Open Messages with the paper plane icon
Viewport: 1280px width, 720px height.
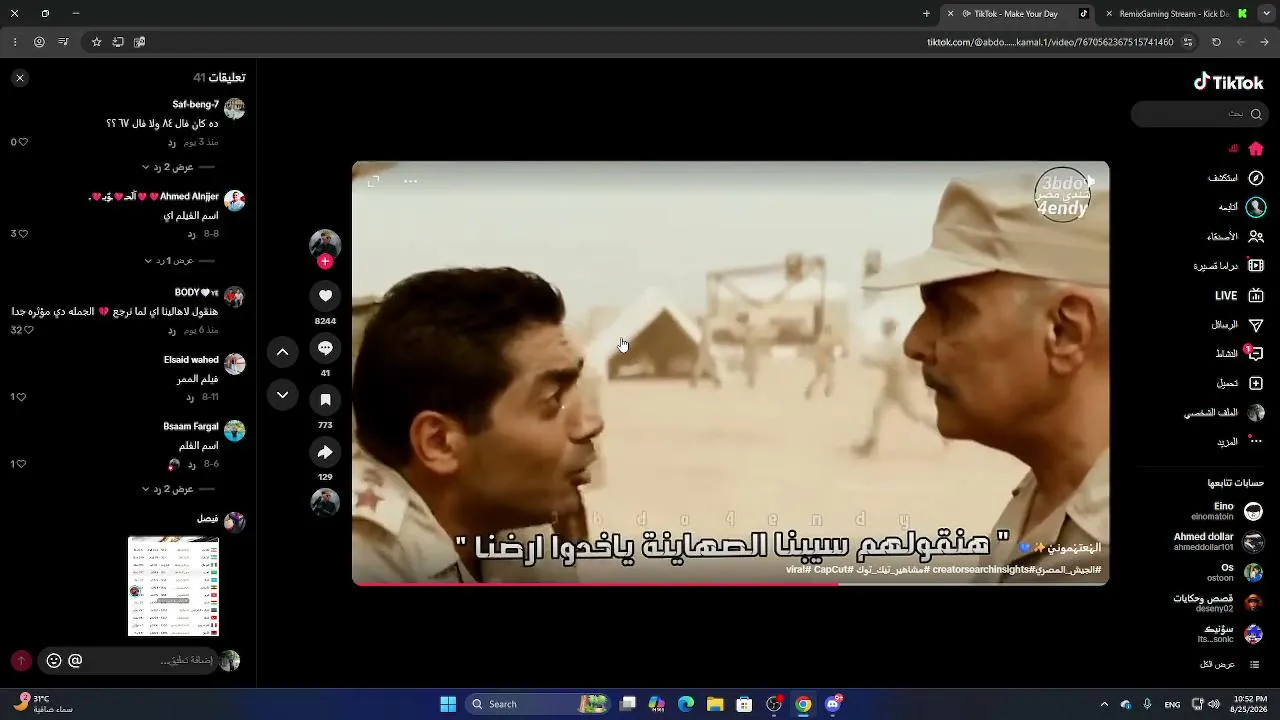point(1256,325)
